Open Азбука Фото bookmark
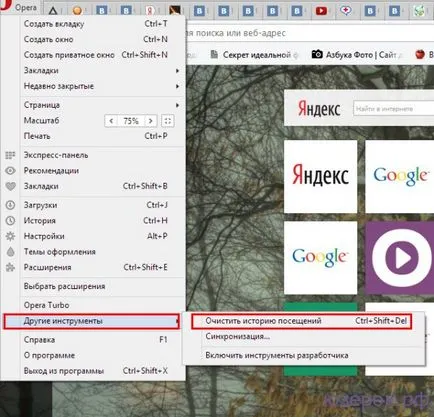 tap(356, 54)
